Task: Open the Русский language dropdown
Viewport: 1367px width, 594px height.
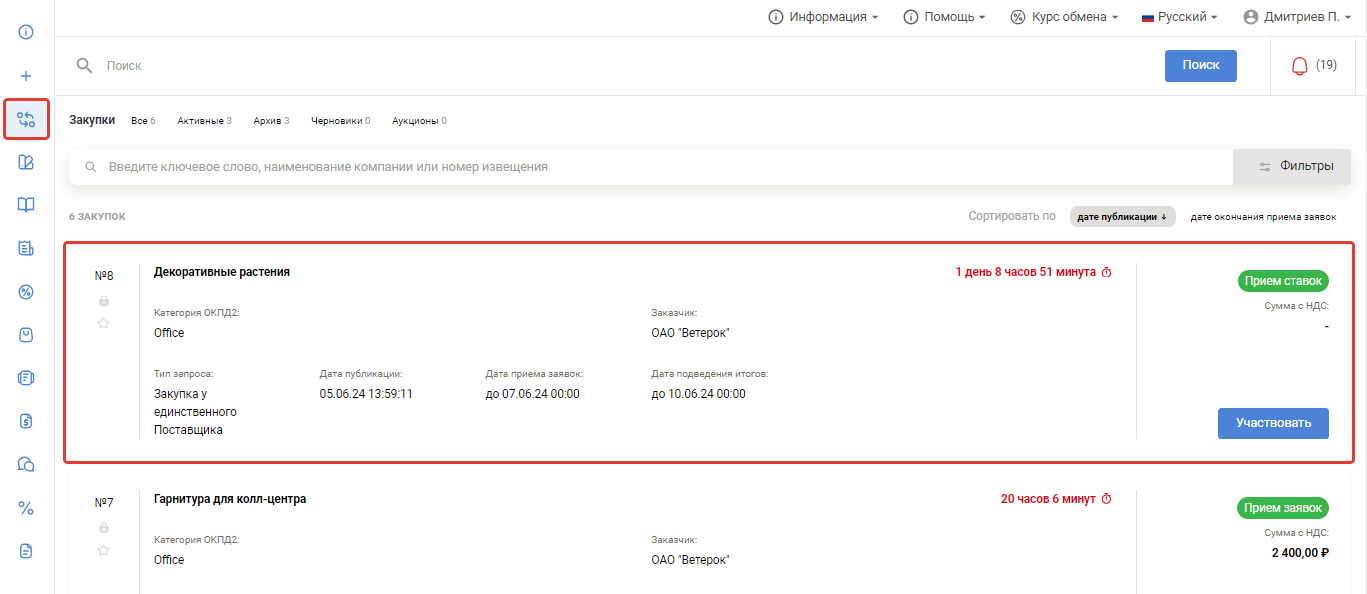Action: [x=1180, y=17]
